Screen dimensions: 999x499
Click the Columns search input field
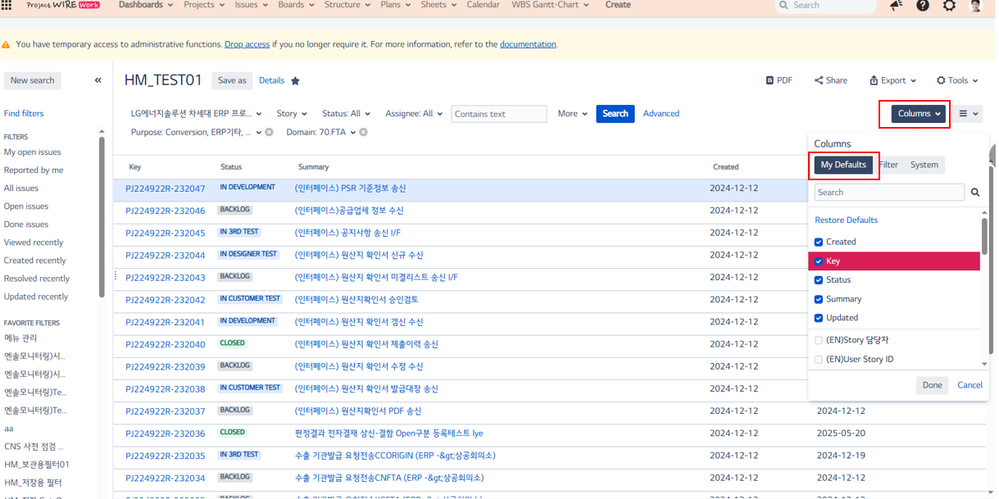[x=889, y=192]
